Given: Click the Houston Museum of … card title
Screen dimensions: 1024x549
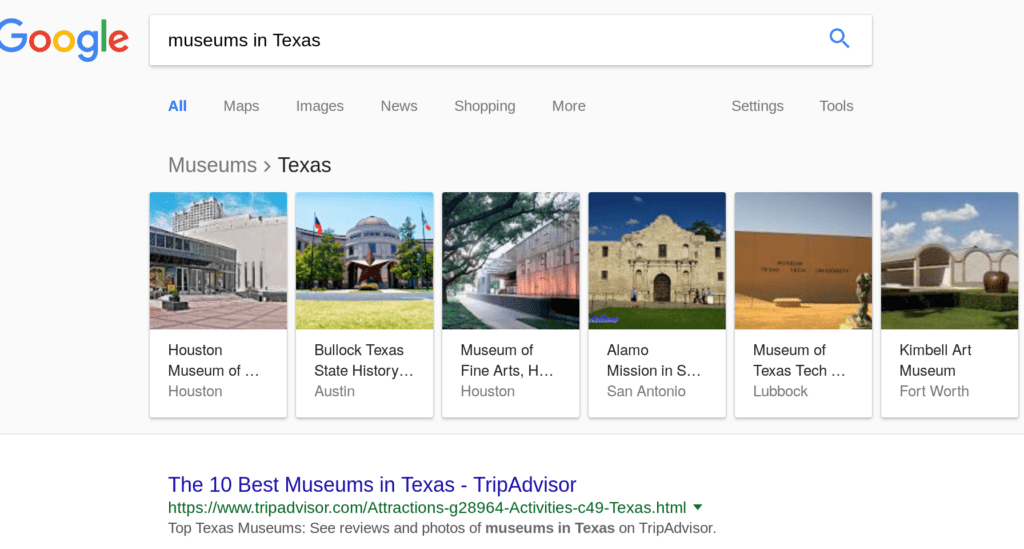Looking at the screenshot, I should [214, 360].
